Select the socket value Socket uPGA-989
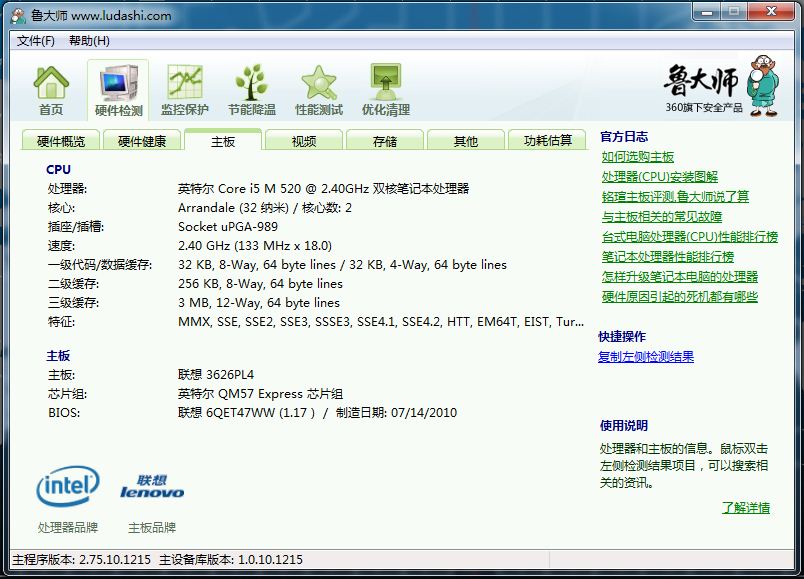 228,227
